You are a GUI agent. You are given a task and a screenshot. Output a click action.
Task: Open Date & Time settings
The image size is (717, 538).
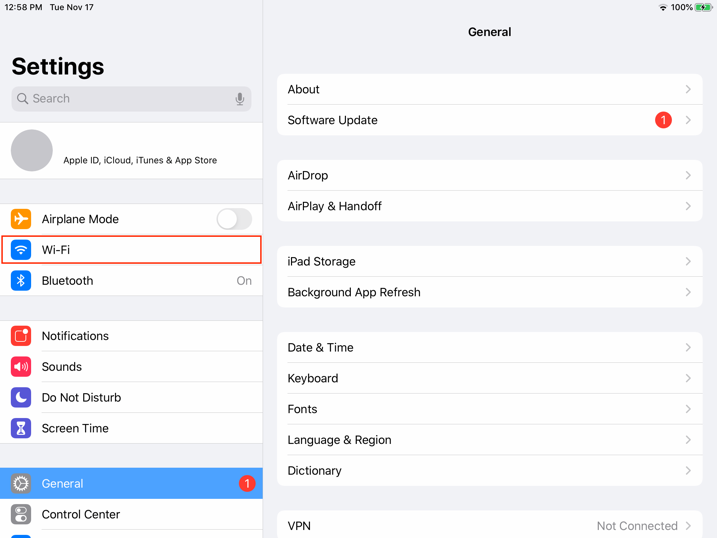(x=490, y=347)
